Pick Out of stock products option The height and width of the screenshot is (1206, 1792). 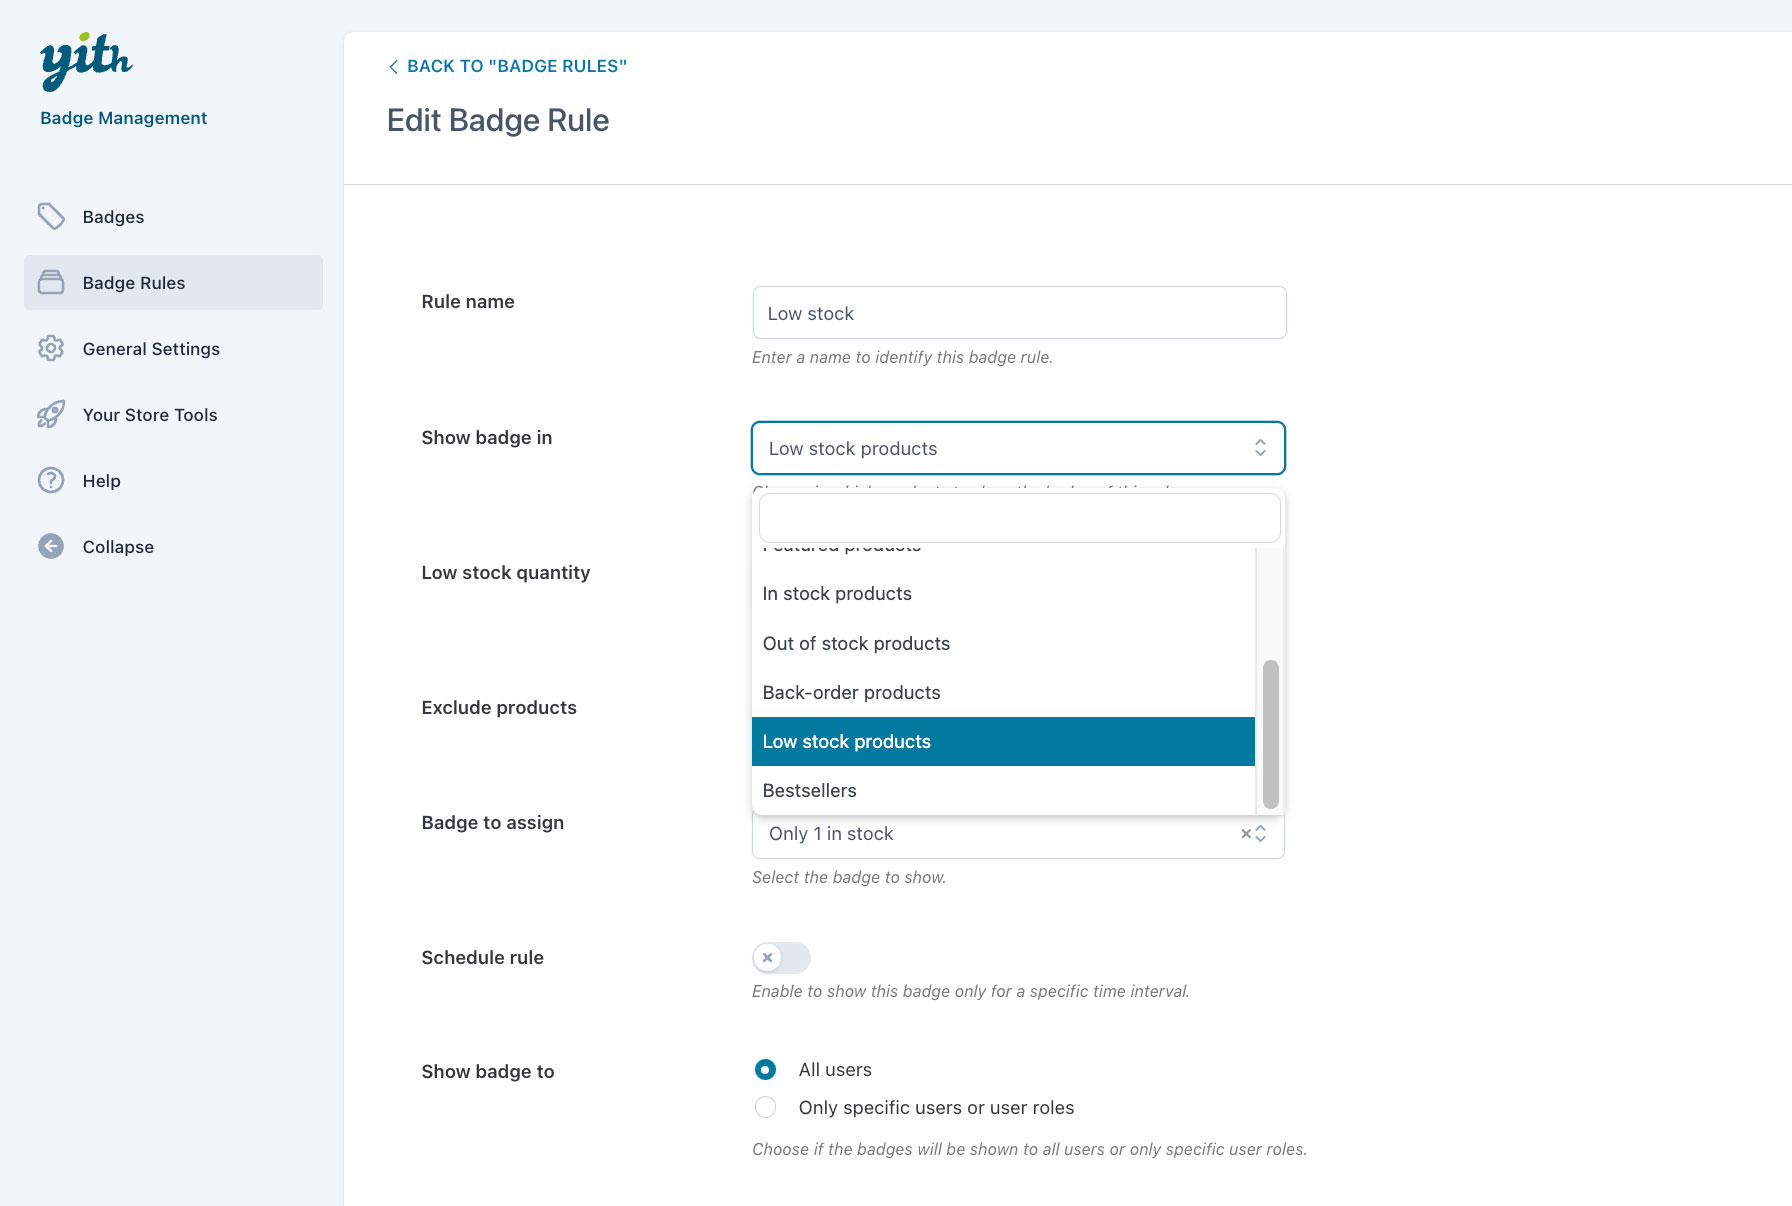(856, 644)
